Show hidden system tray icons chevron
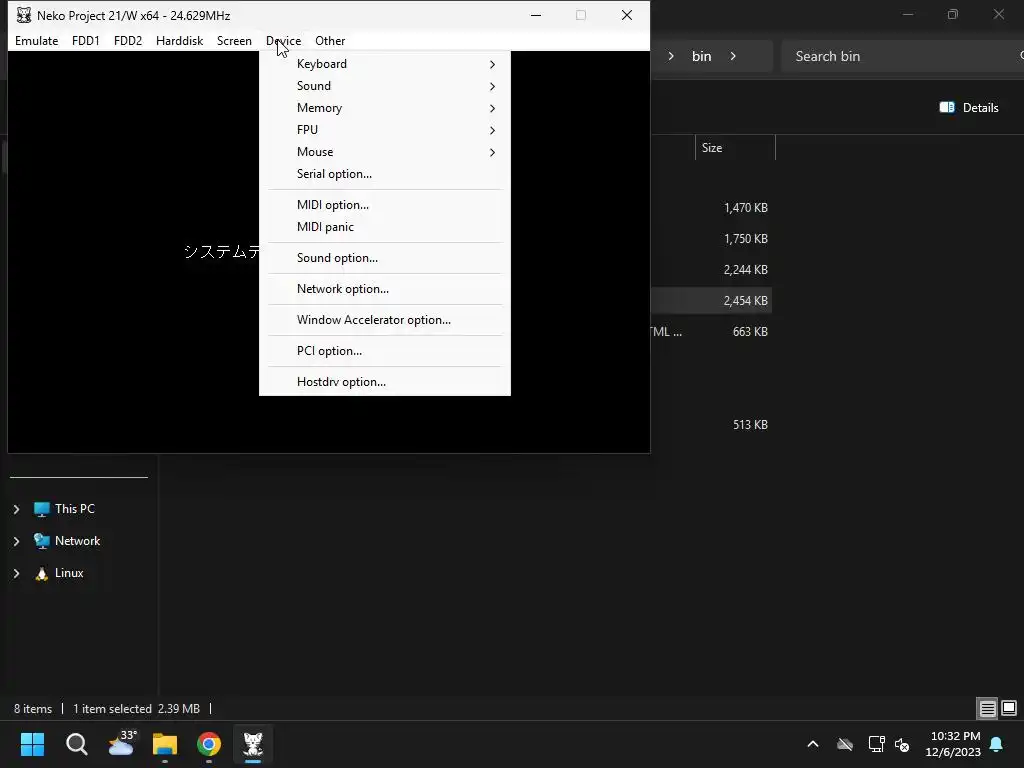 pos(812,744)
